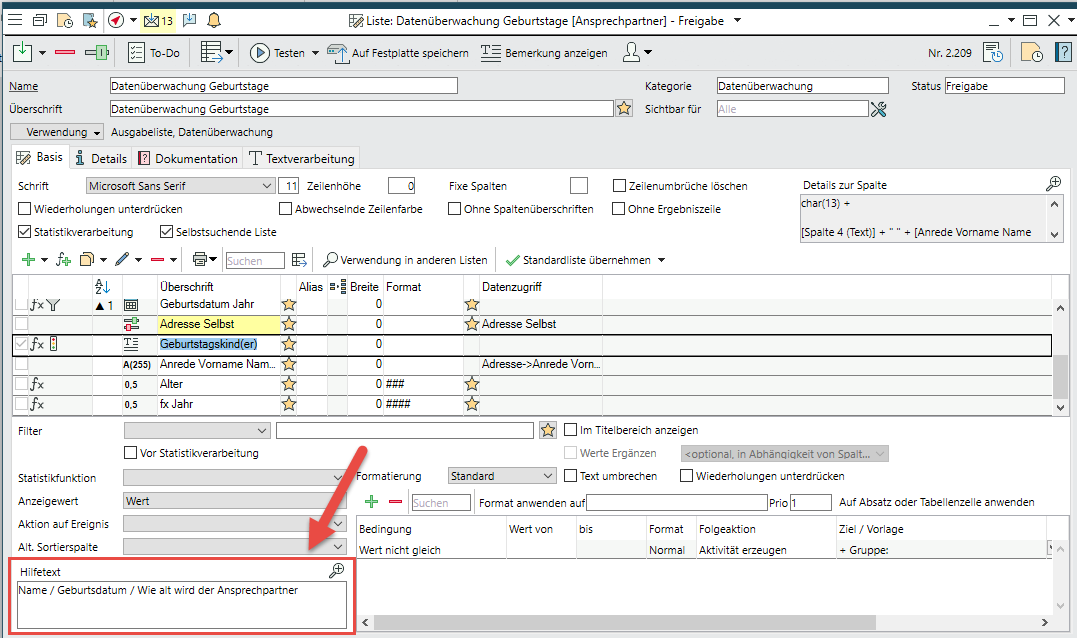Click the green plus icon in Formatierung section
Viewport: 1077px width, 638px height.
[371, 502]
